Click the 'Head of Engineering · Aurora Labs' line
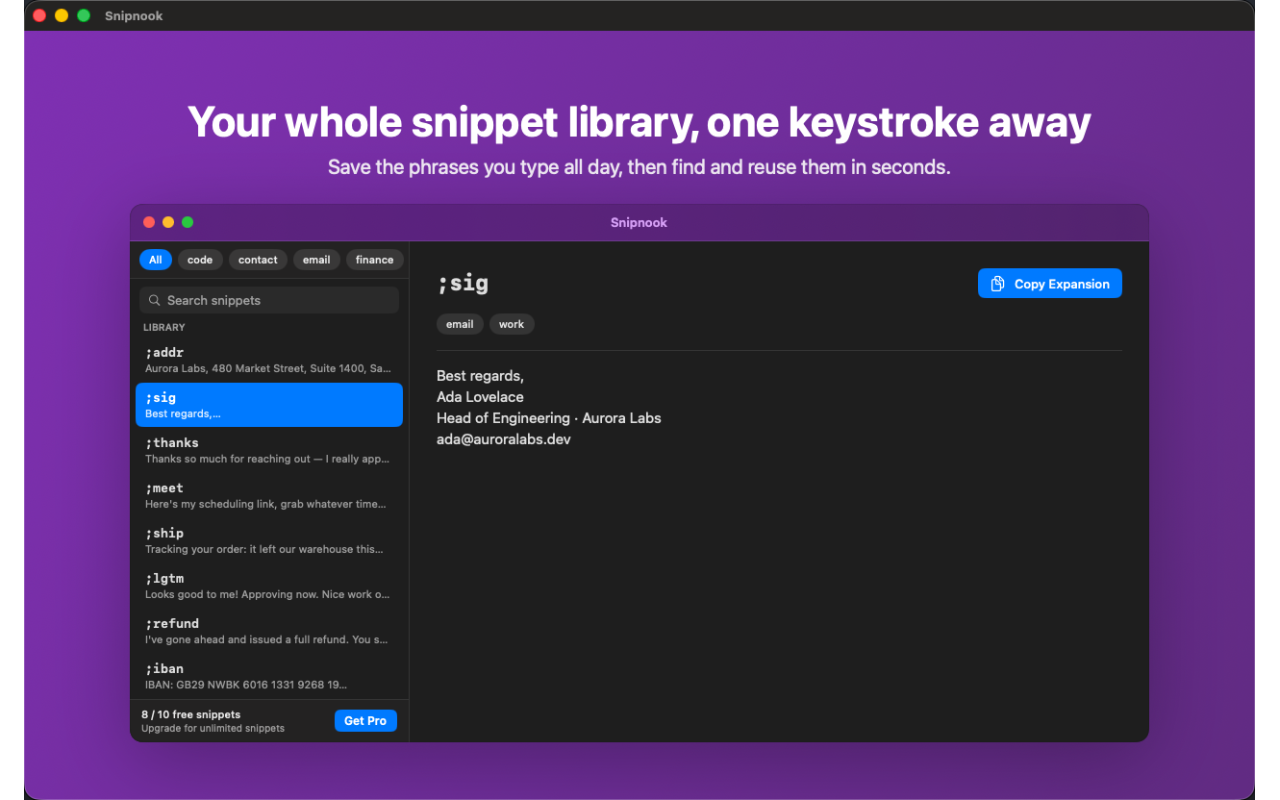 click(549, 418)
